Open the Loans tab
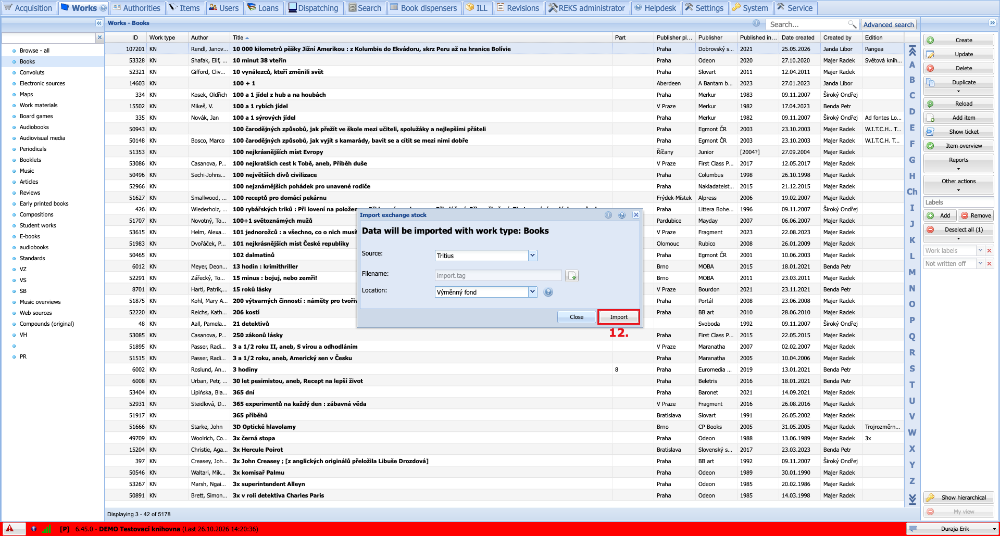The width and height of the screenshot is (1000, 536). tap(264, 8)
